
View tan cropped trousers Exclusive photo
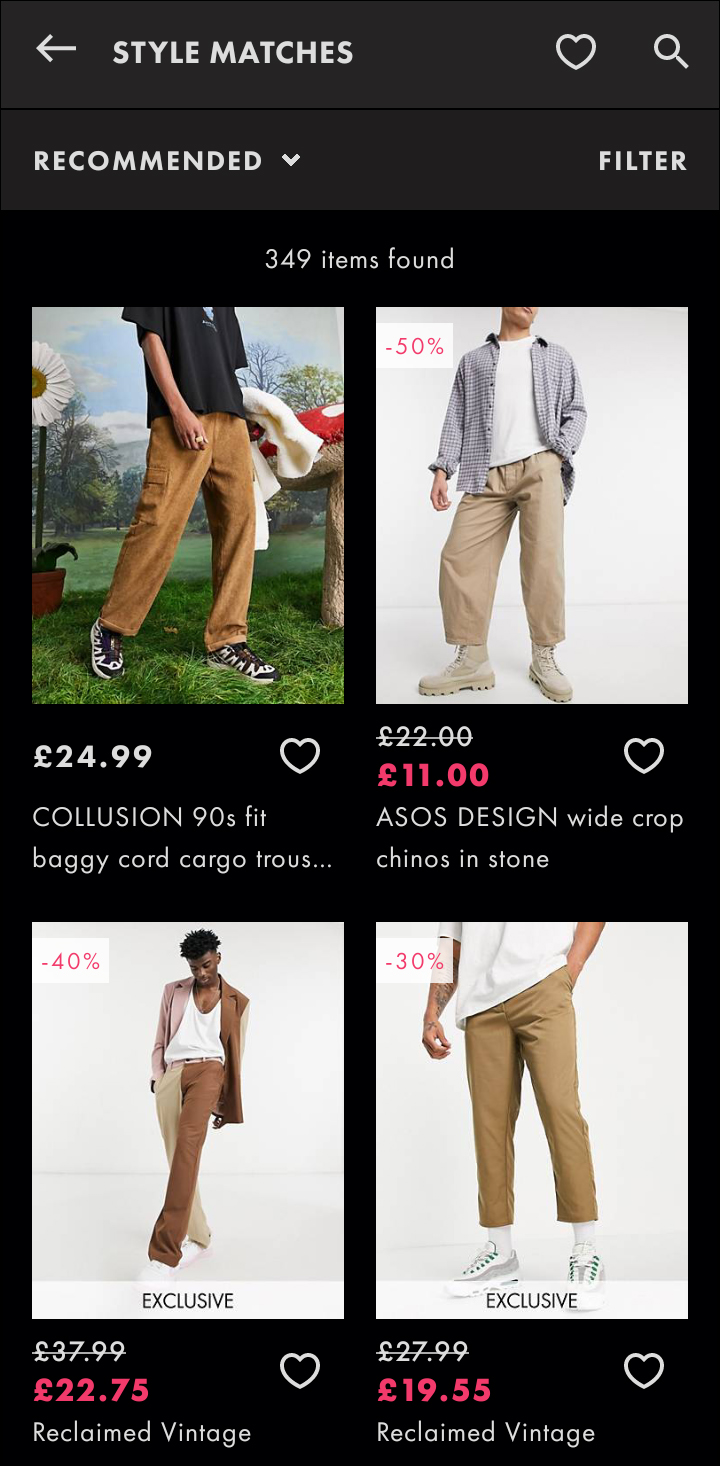point(532,1120)
